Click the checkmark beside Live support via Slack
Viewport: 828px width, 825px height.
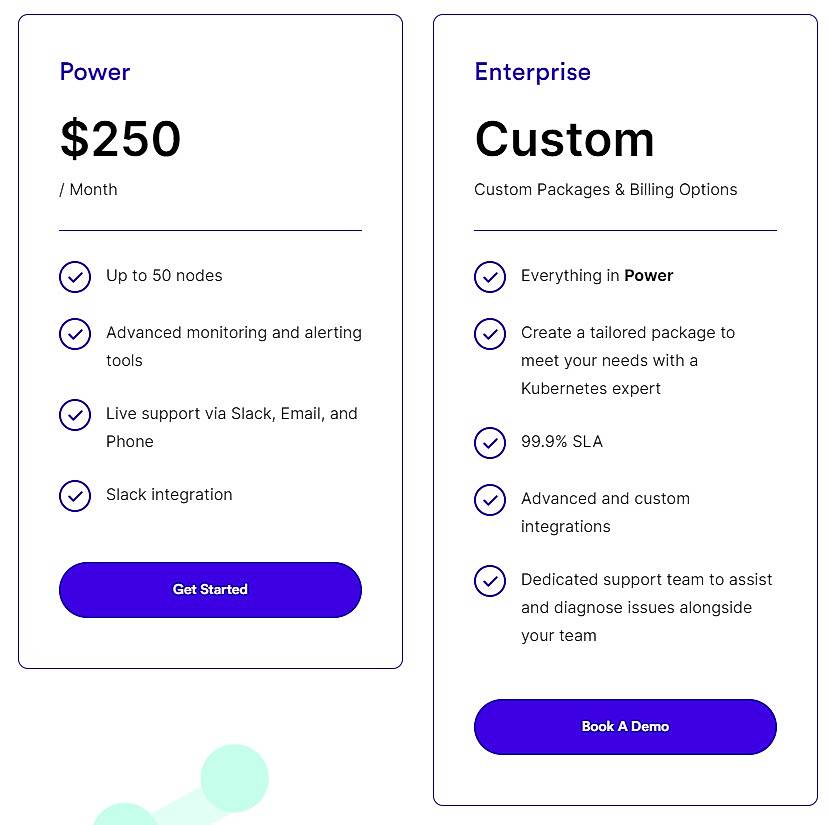(x=75, y=415)
